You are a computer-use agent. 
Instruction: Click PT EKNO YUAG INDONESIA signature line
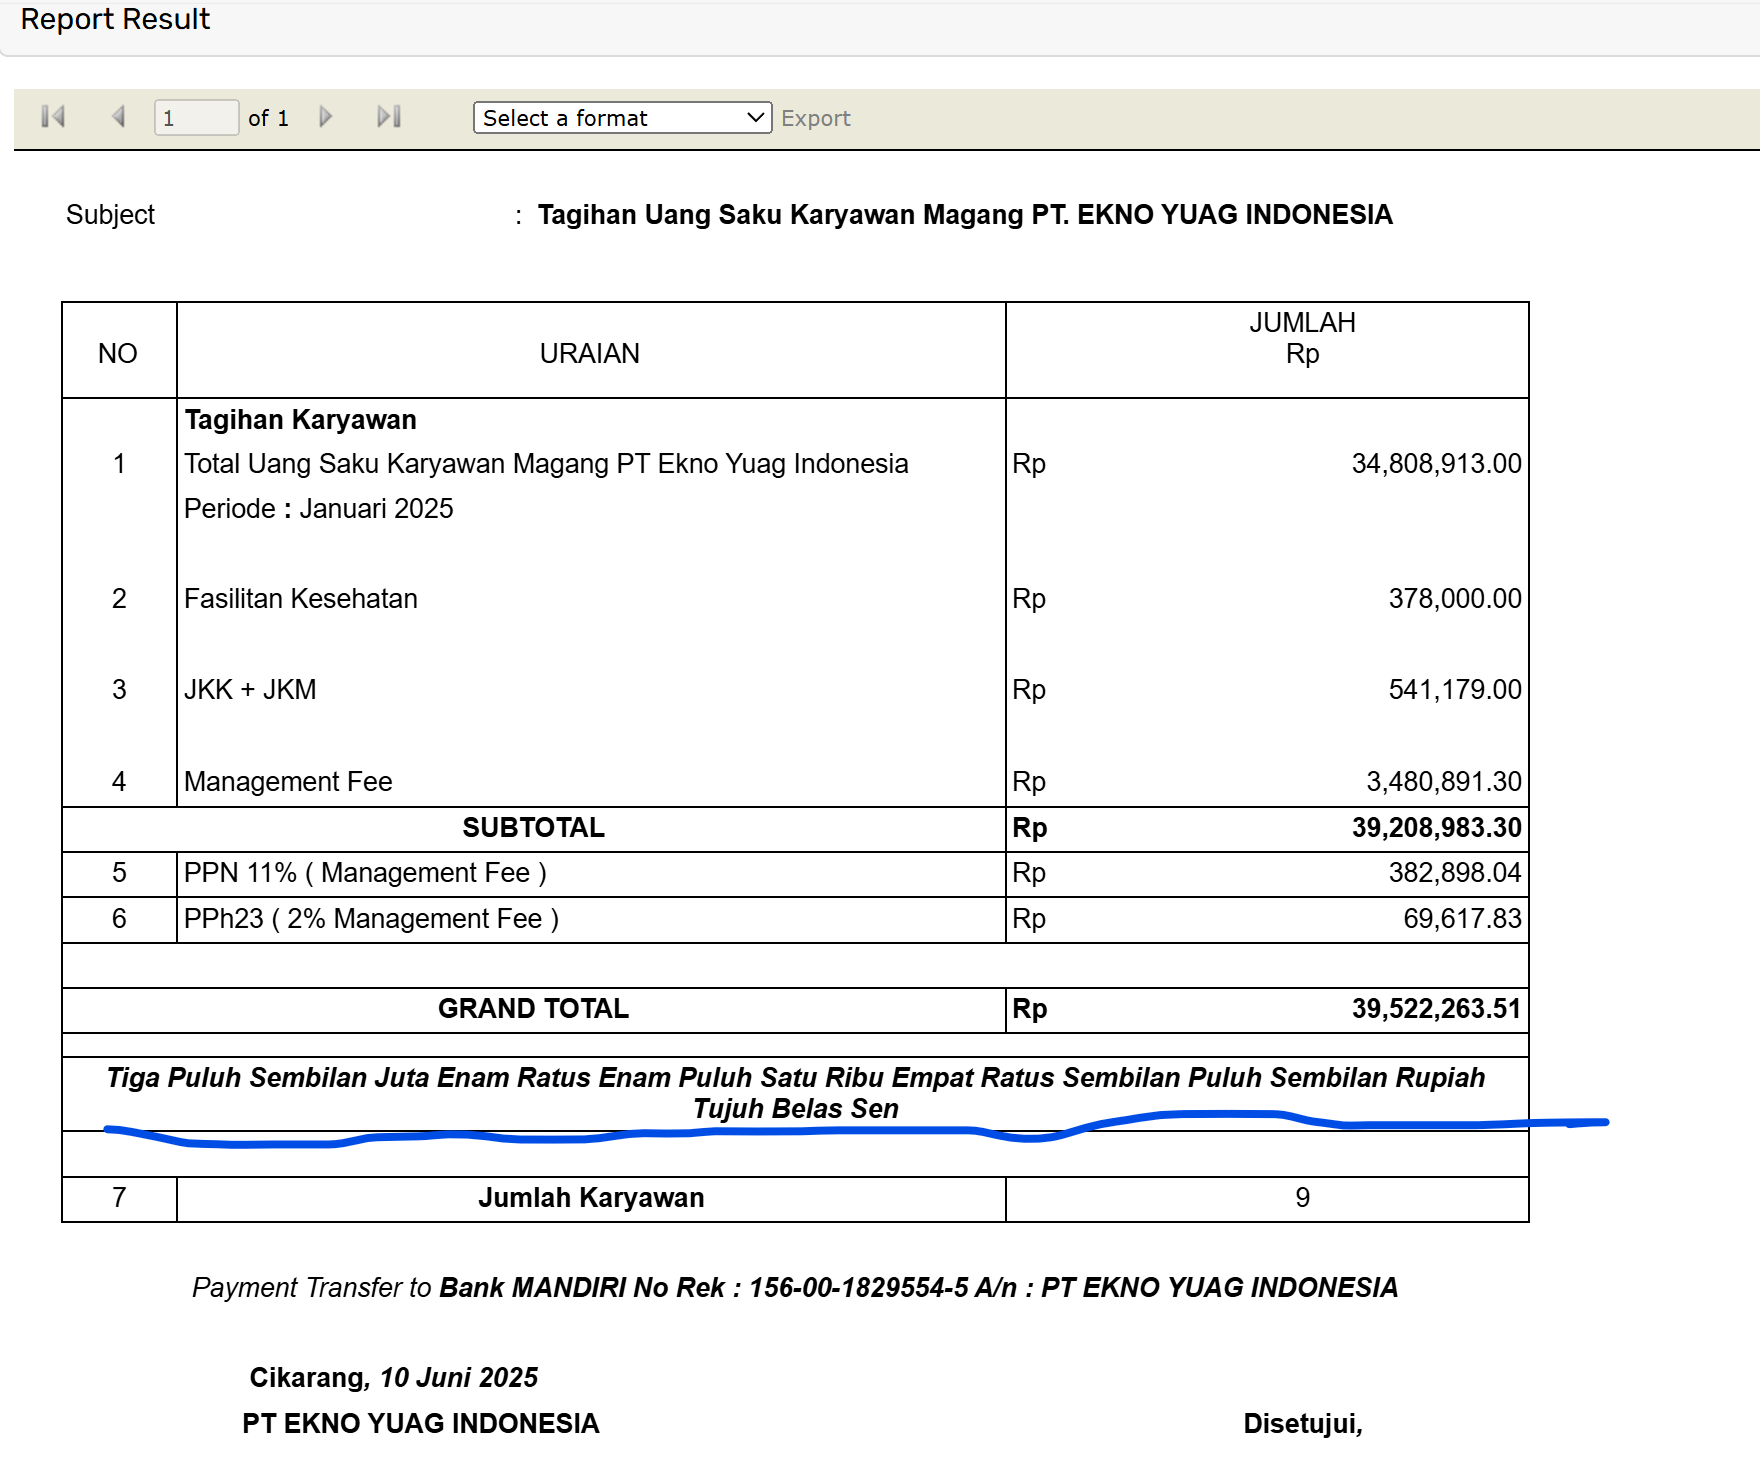coord(420,1424)
